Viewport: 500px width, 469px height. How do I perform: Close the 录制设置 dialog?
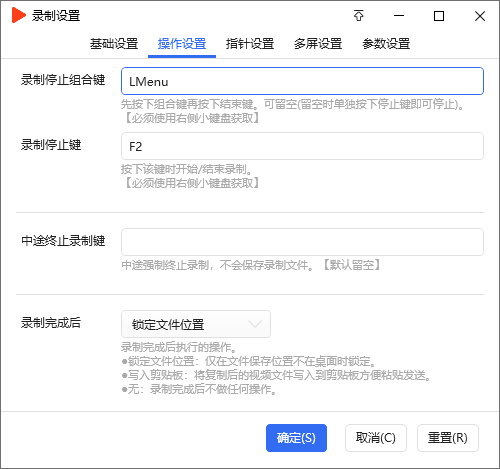[480, 16]
